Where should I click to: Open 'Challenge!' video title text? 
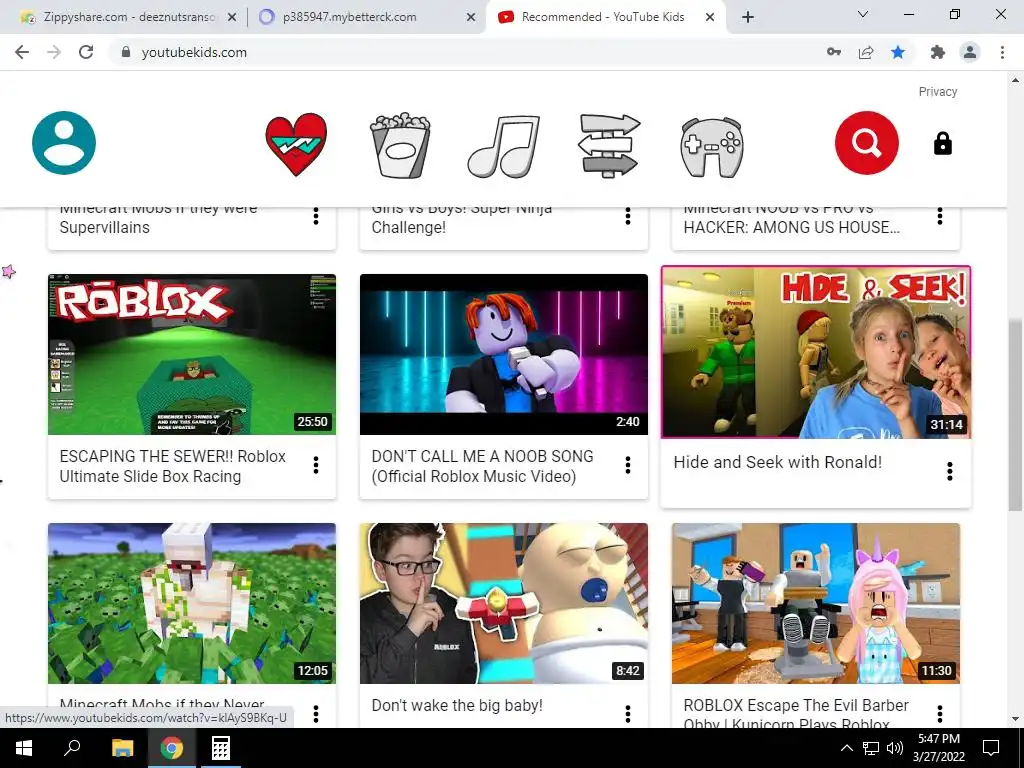pos(409,227)
